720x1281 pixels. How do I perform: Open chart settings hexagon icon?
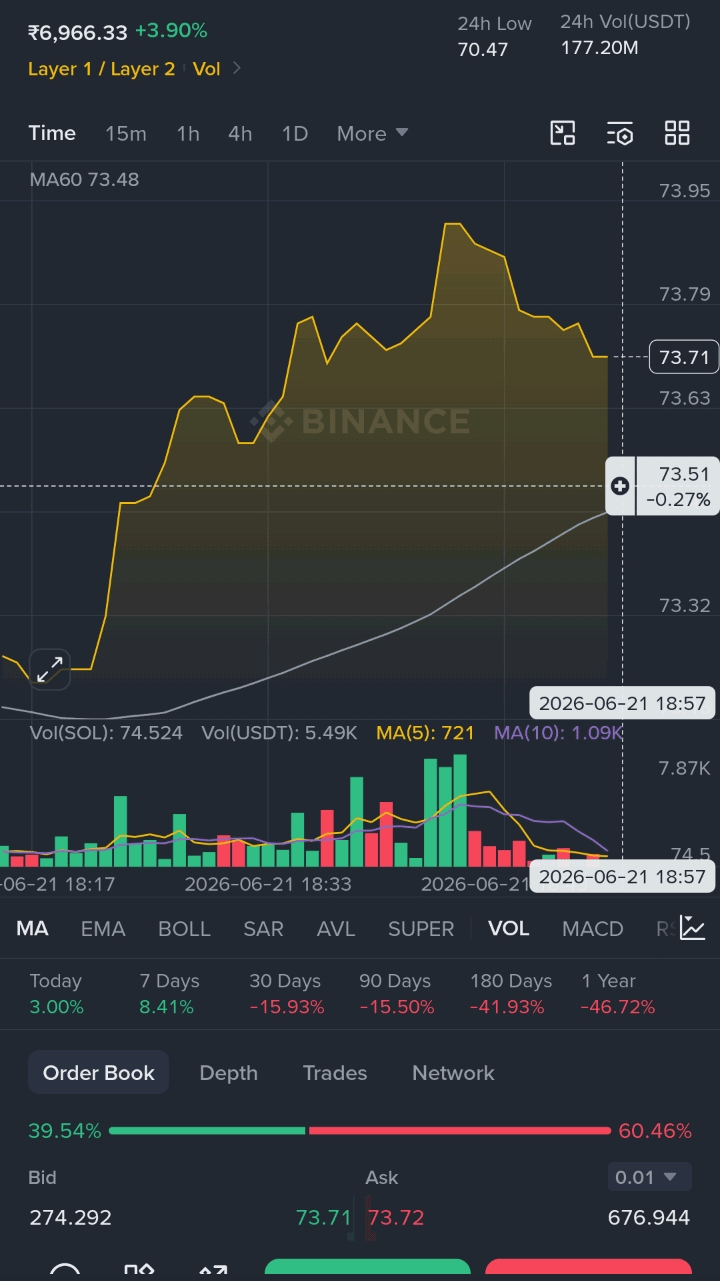tap(620, 133)
